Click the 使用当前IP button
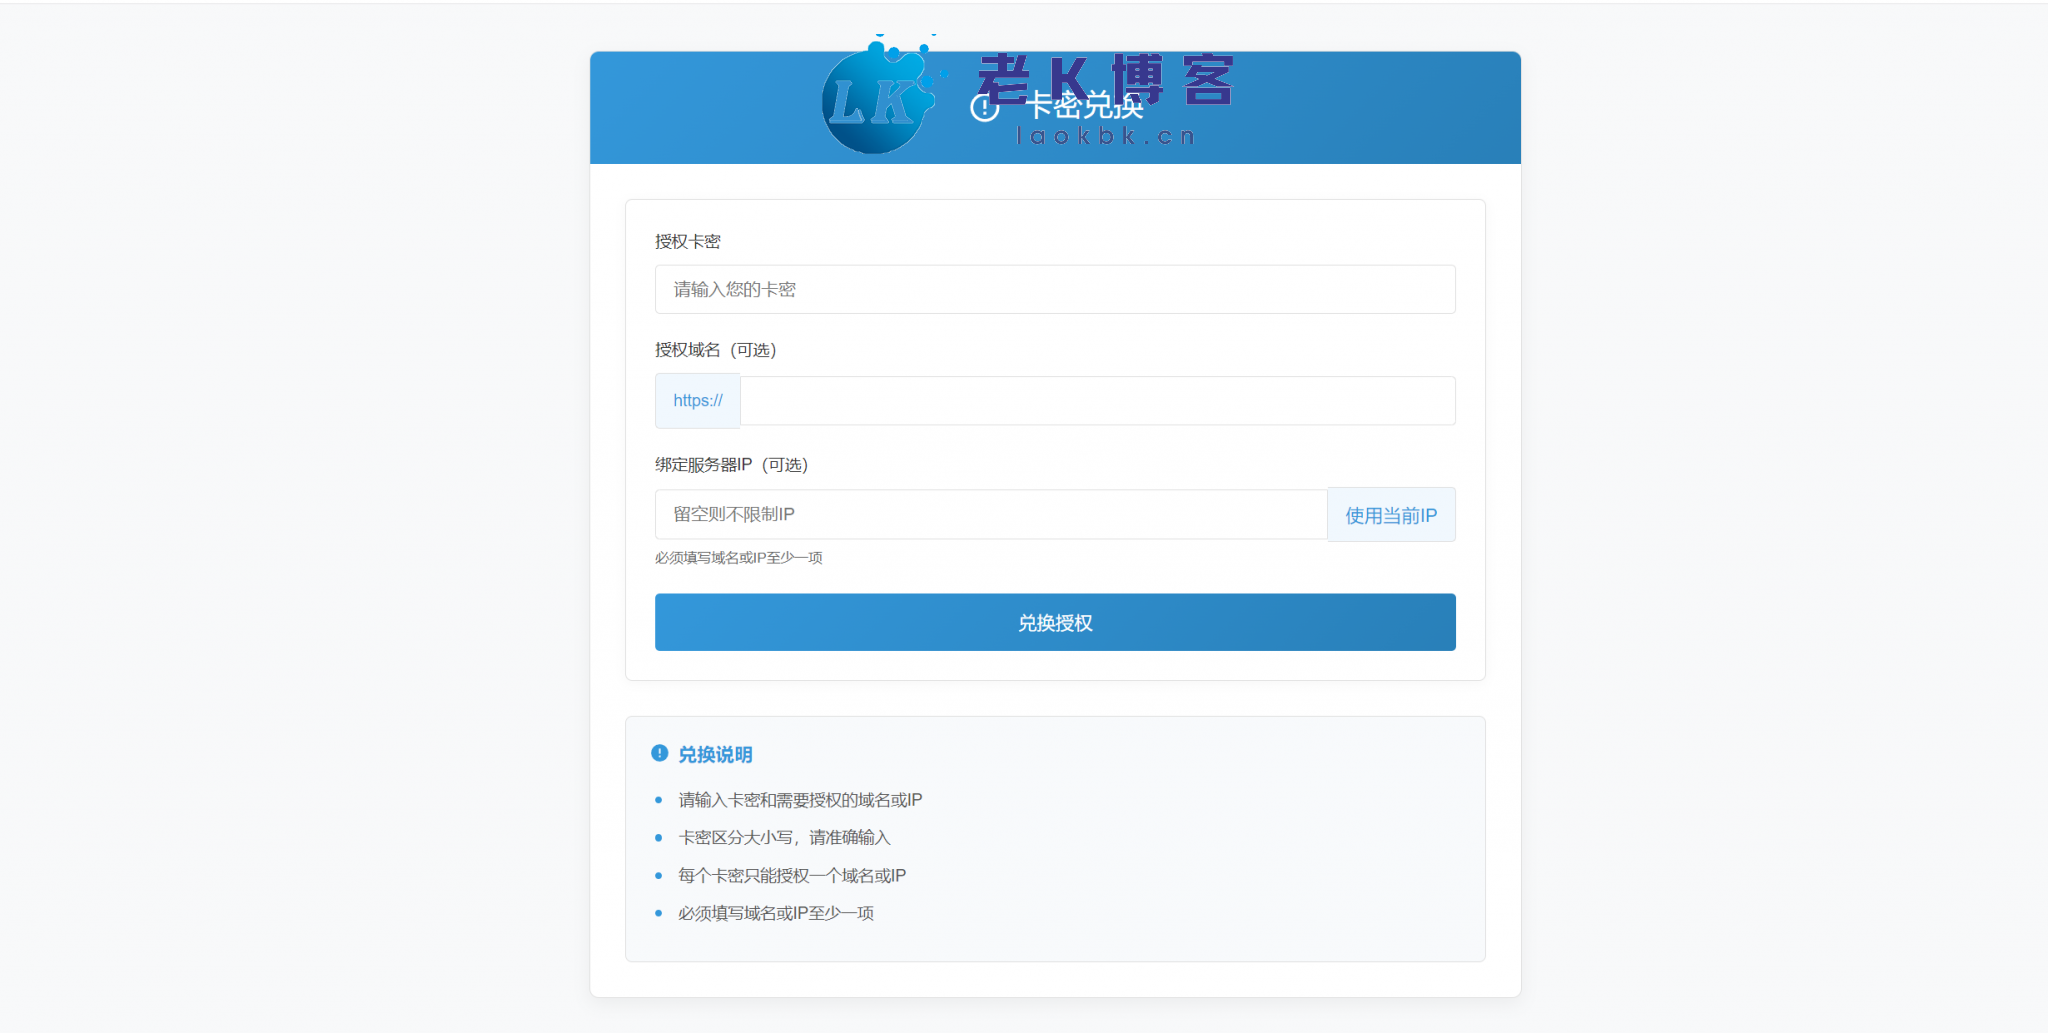 point(1391,515)
